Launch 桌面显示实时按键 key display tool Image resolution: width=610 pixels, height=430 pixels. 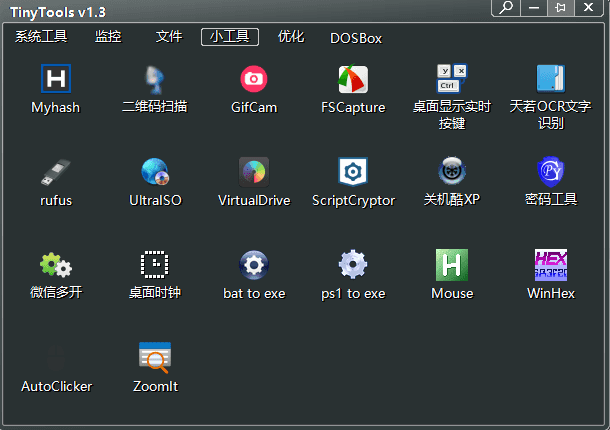452,79
